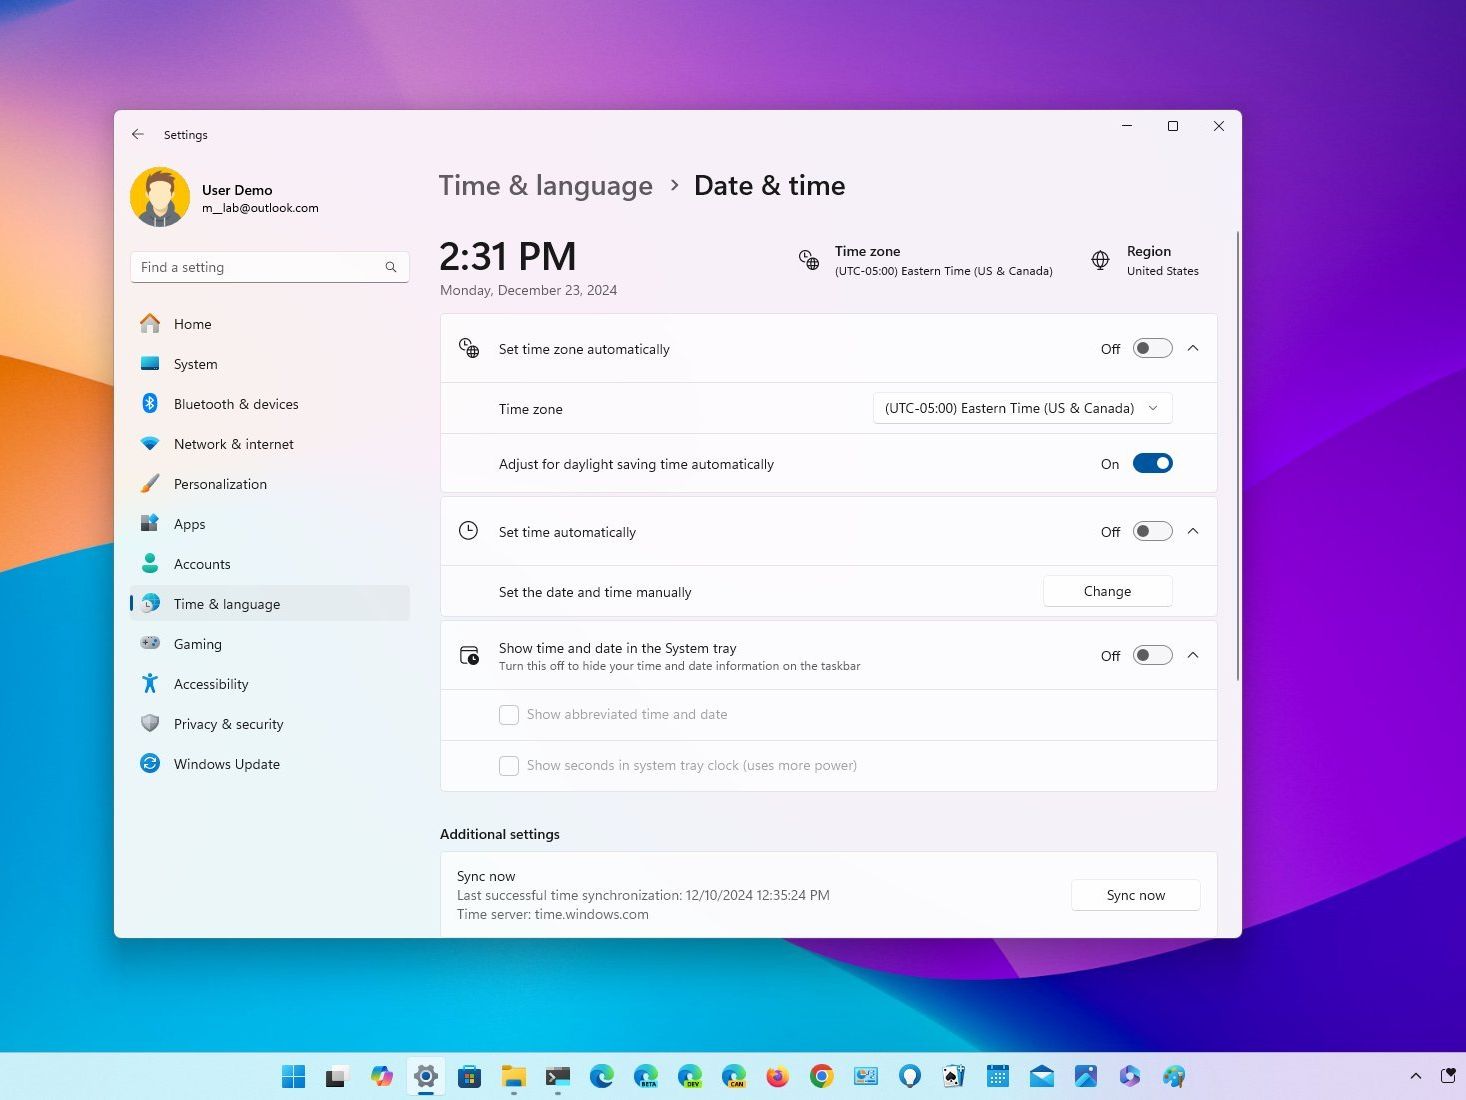Click the Time zone globe icon near header
Image resolution: width=1466 pixels, height=1100 pixels.
coord(808,259)
